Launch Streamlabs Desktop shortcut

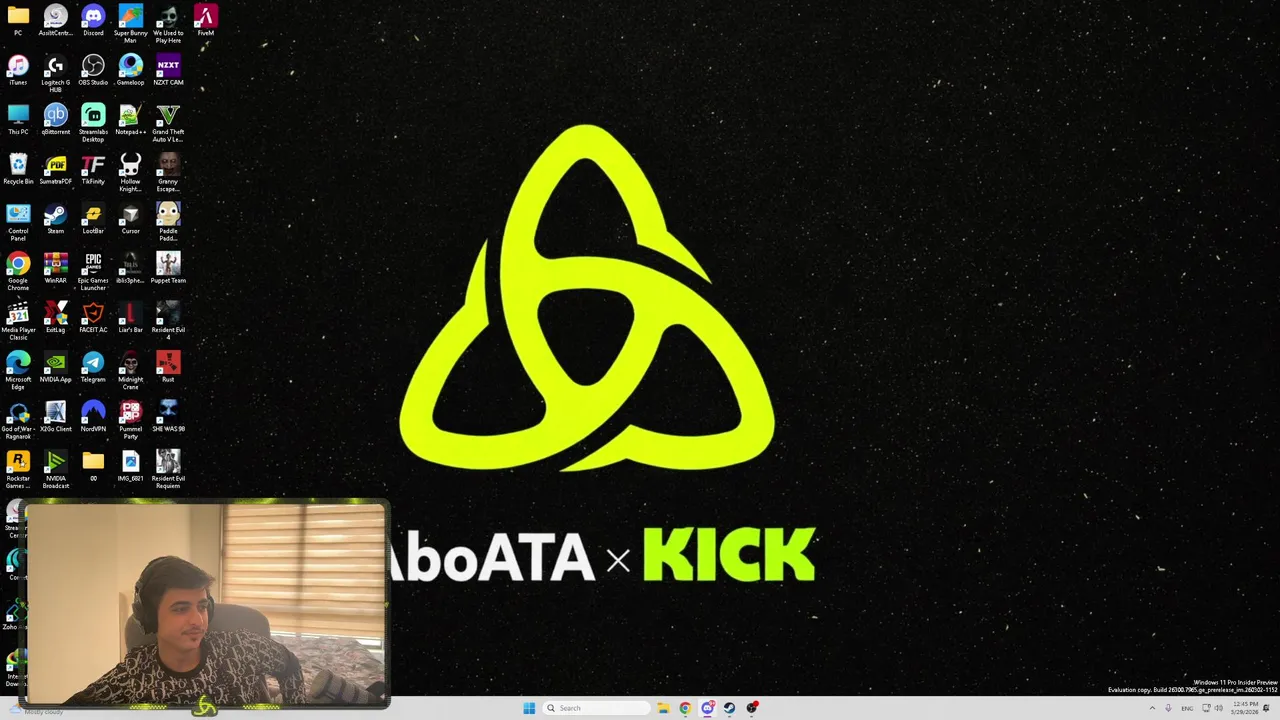93,123
